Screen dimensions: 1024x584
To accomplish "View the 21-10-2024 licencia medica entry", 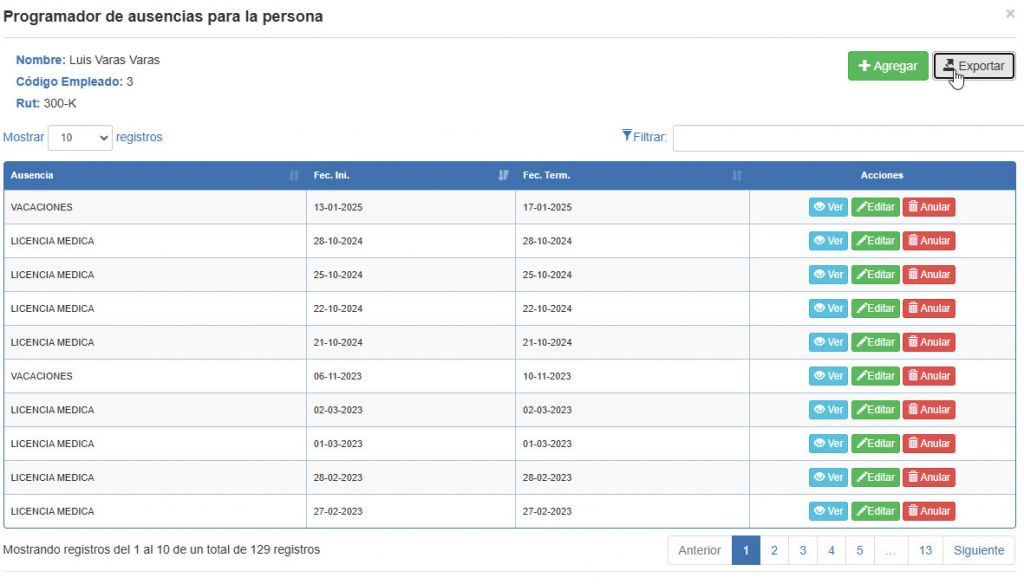I will [828, 342].
